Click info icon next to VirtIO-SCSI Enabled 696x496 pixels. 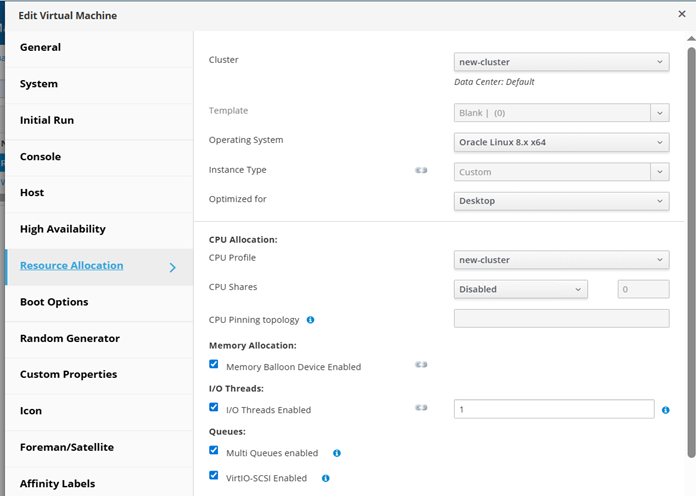pyautogui.click(x=326, y=478)
